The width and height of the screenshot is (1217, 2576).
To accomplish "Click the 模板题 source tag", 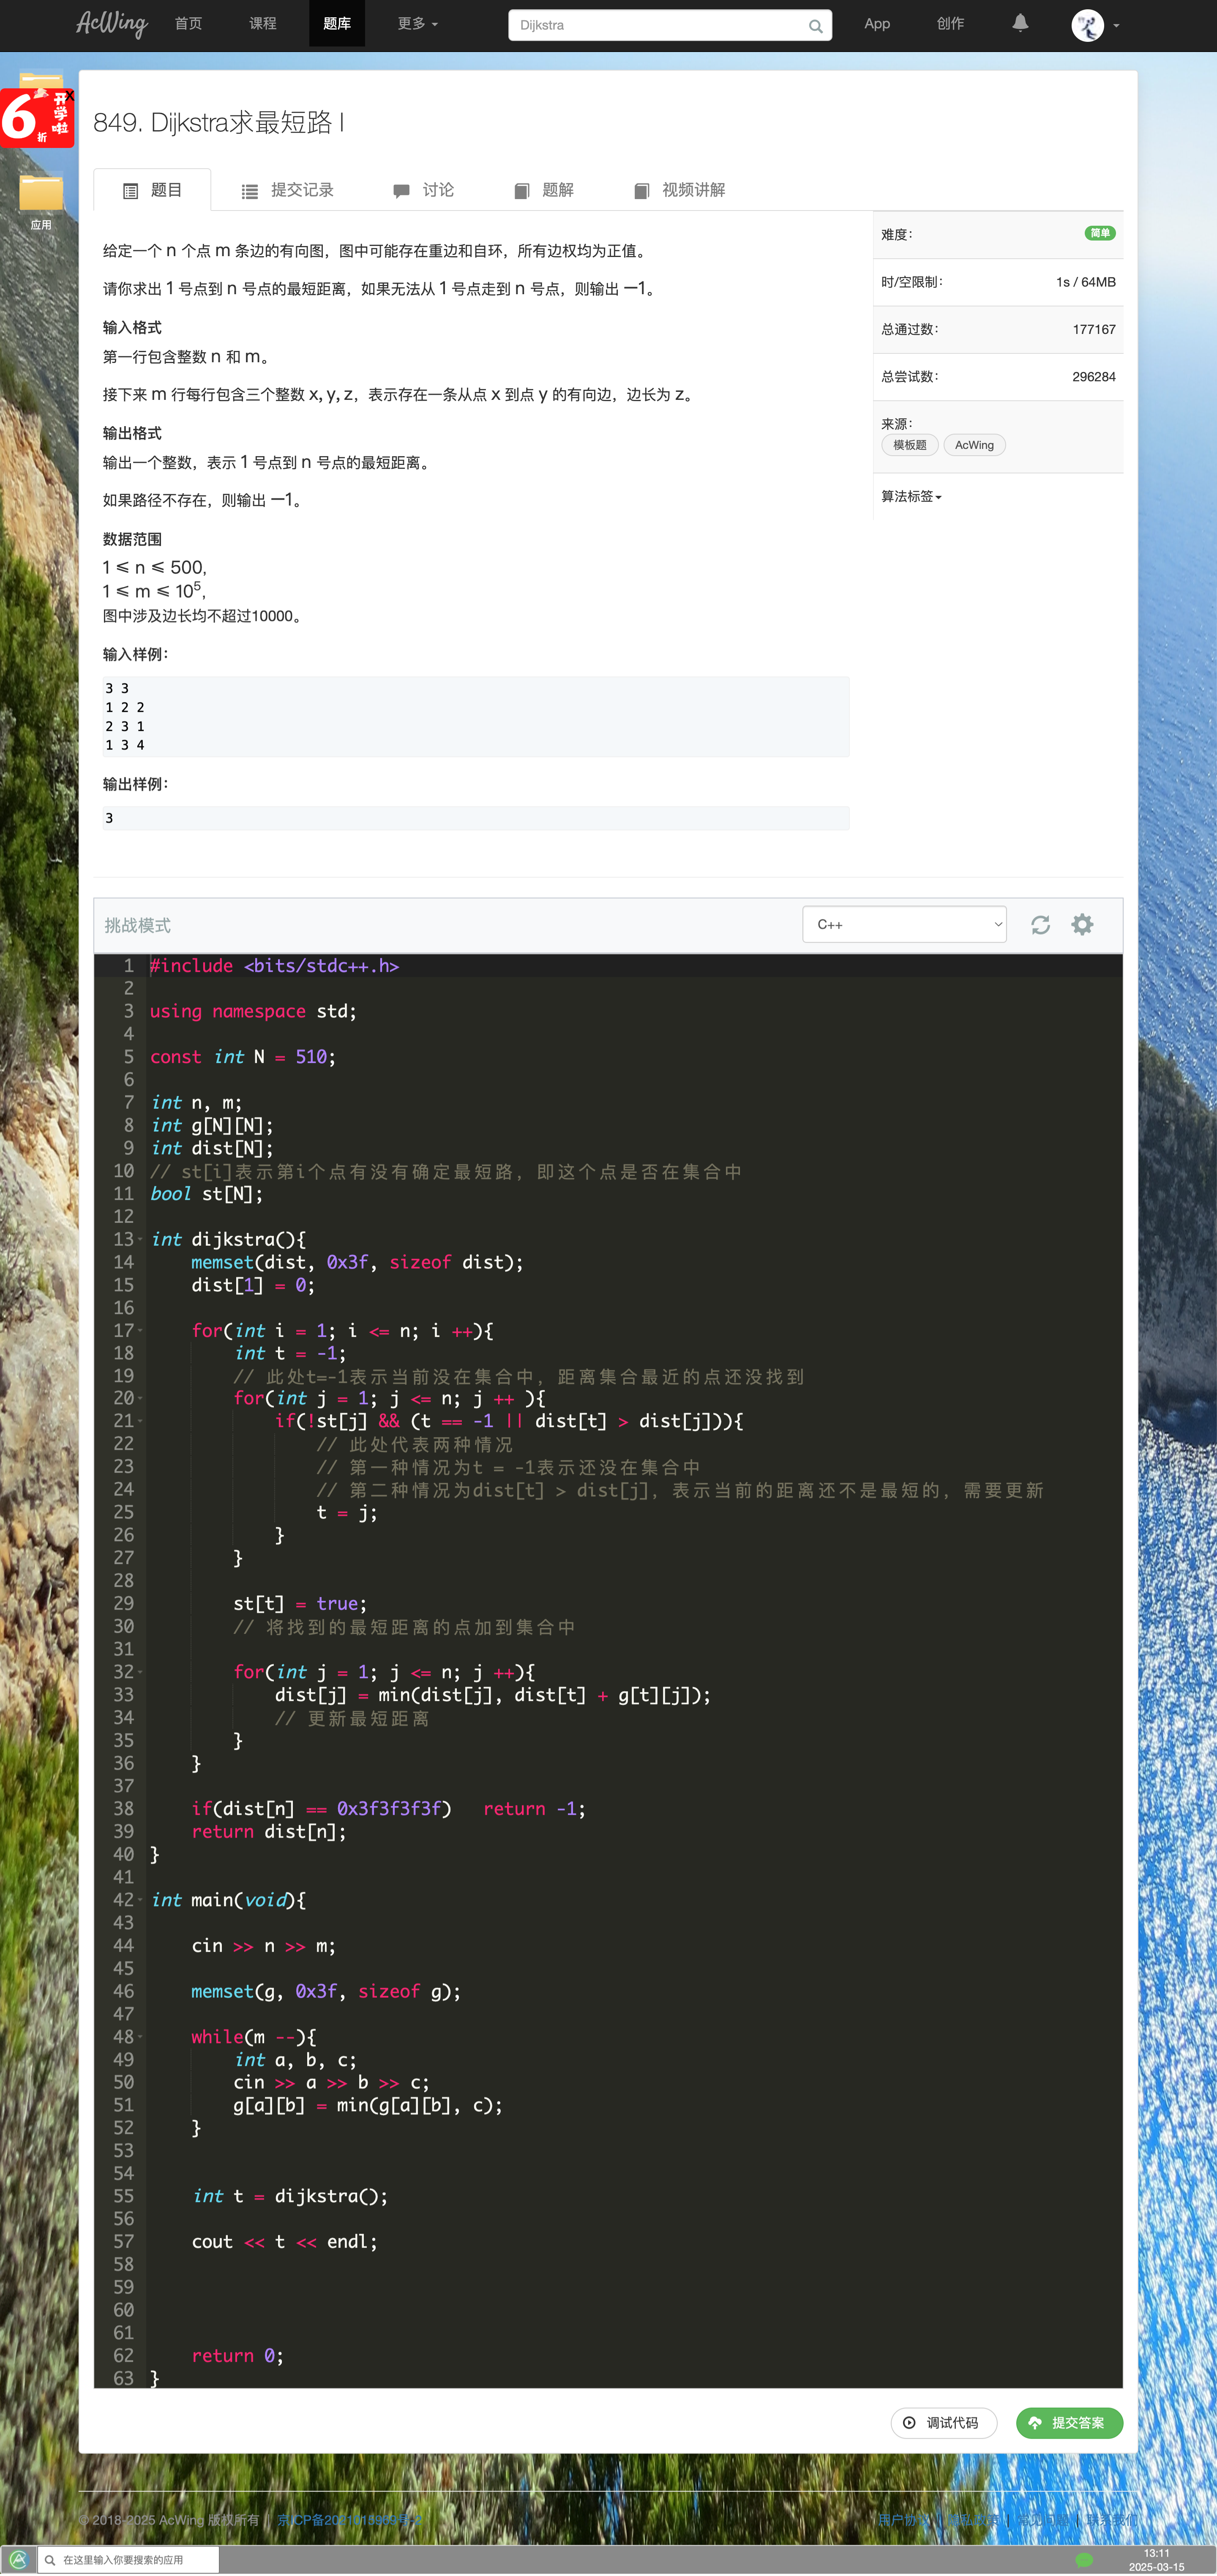I will click(909, 445).
